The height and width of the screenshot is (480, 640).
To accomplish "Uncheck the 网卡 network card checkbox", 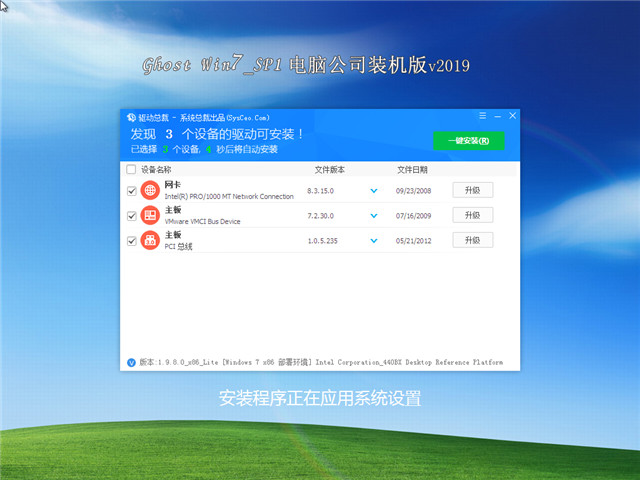I will pyautogui.click(x=132, y=190).
